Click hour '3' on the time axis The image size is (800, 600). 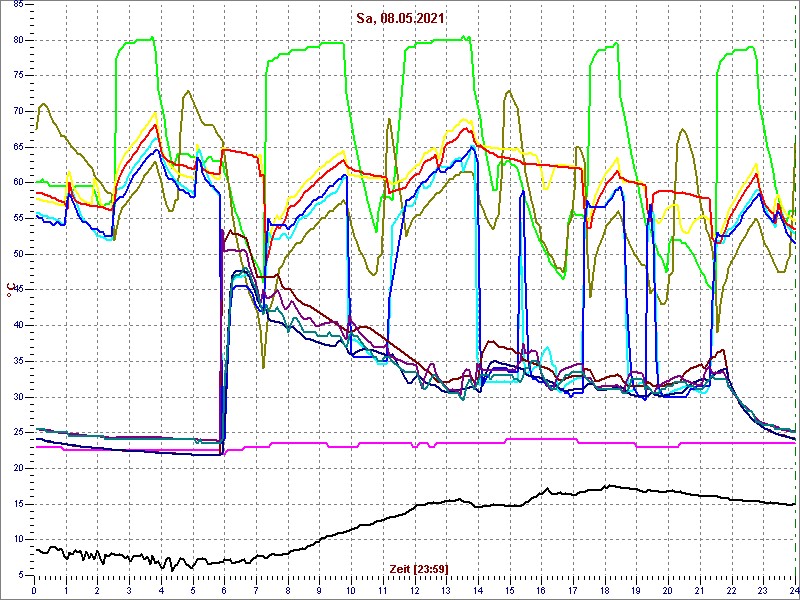(129, 590)
